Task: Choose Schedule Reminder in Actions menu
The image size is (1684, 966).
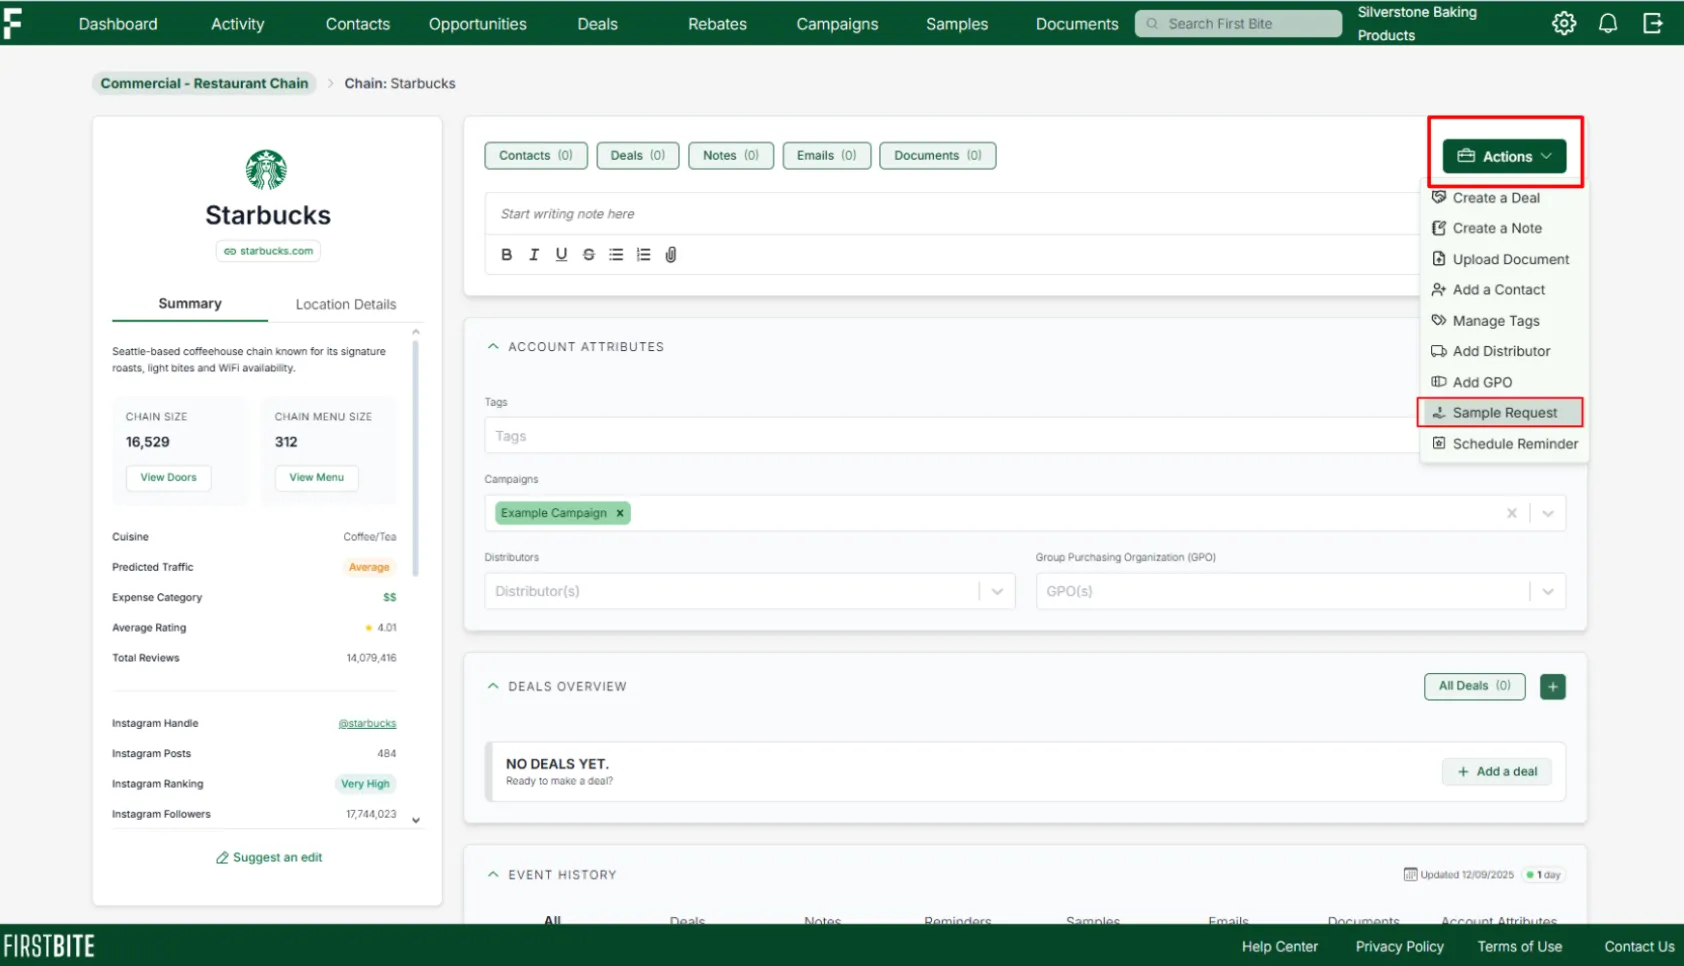Action: 1504,444
